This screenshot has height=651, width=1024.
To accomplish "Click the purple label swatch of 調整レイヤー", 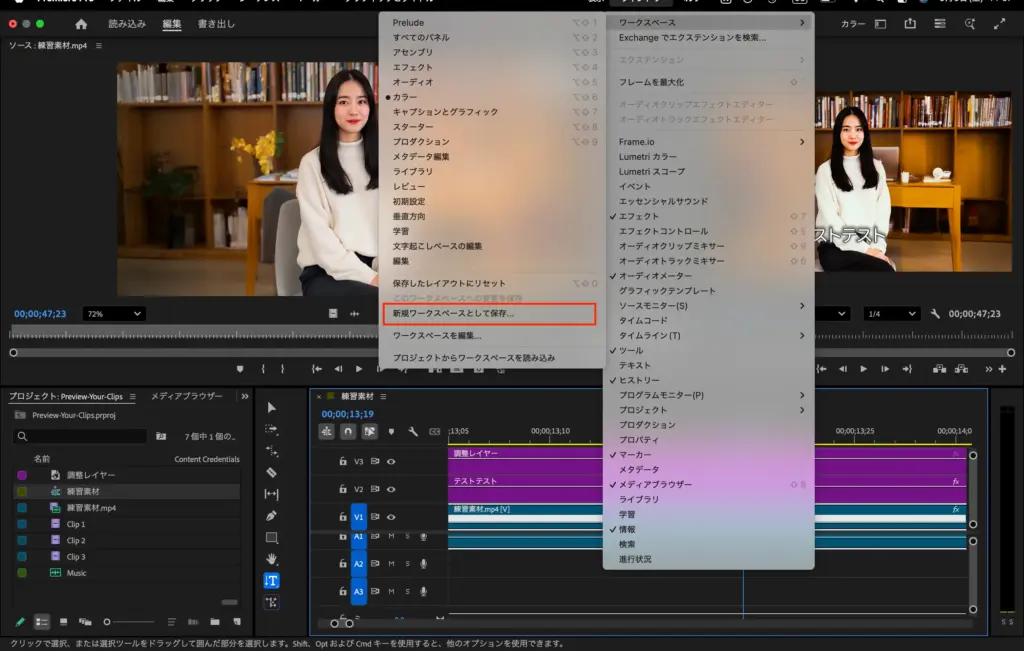I will point(22,475).
